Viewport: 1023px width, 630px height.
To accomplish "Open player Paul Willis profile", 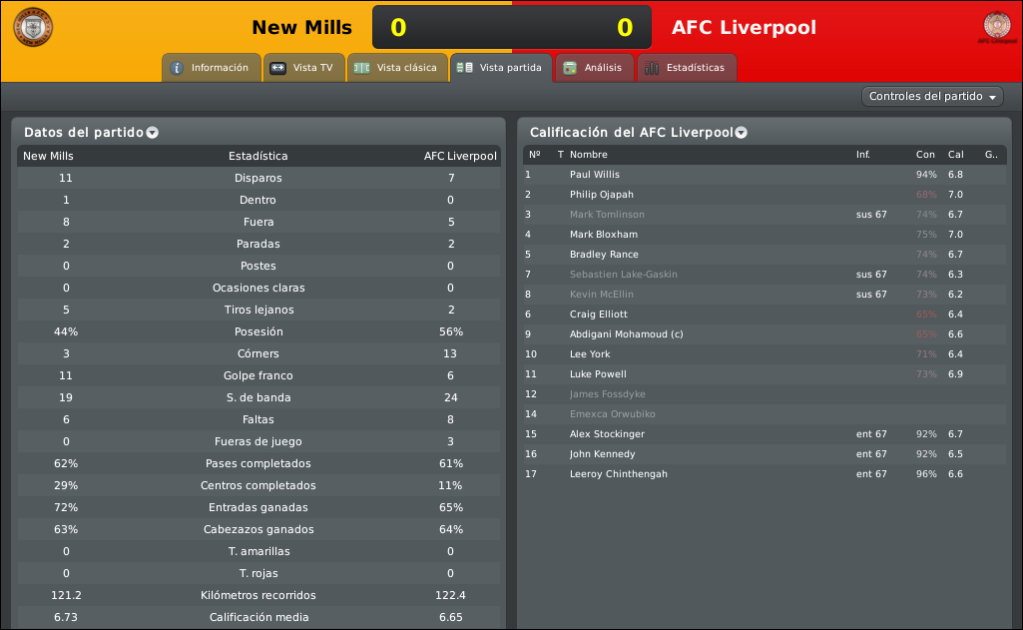I will click(x=594, y=175).
